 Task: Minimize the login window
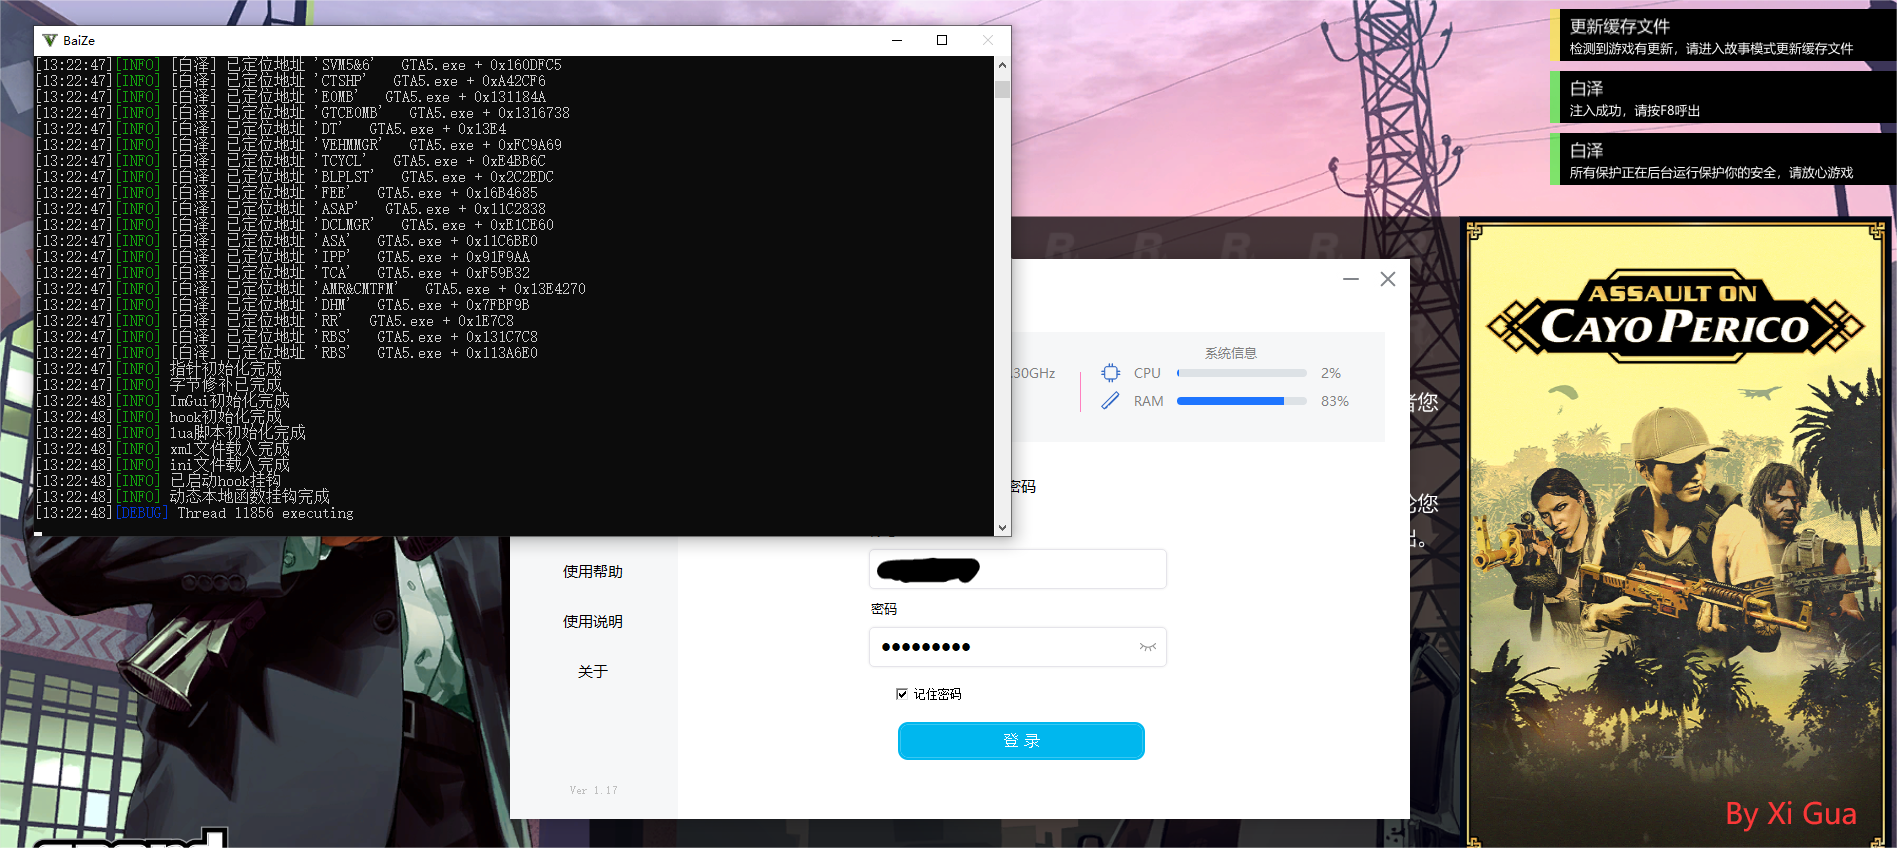coord(1351,279)
